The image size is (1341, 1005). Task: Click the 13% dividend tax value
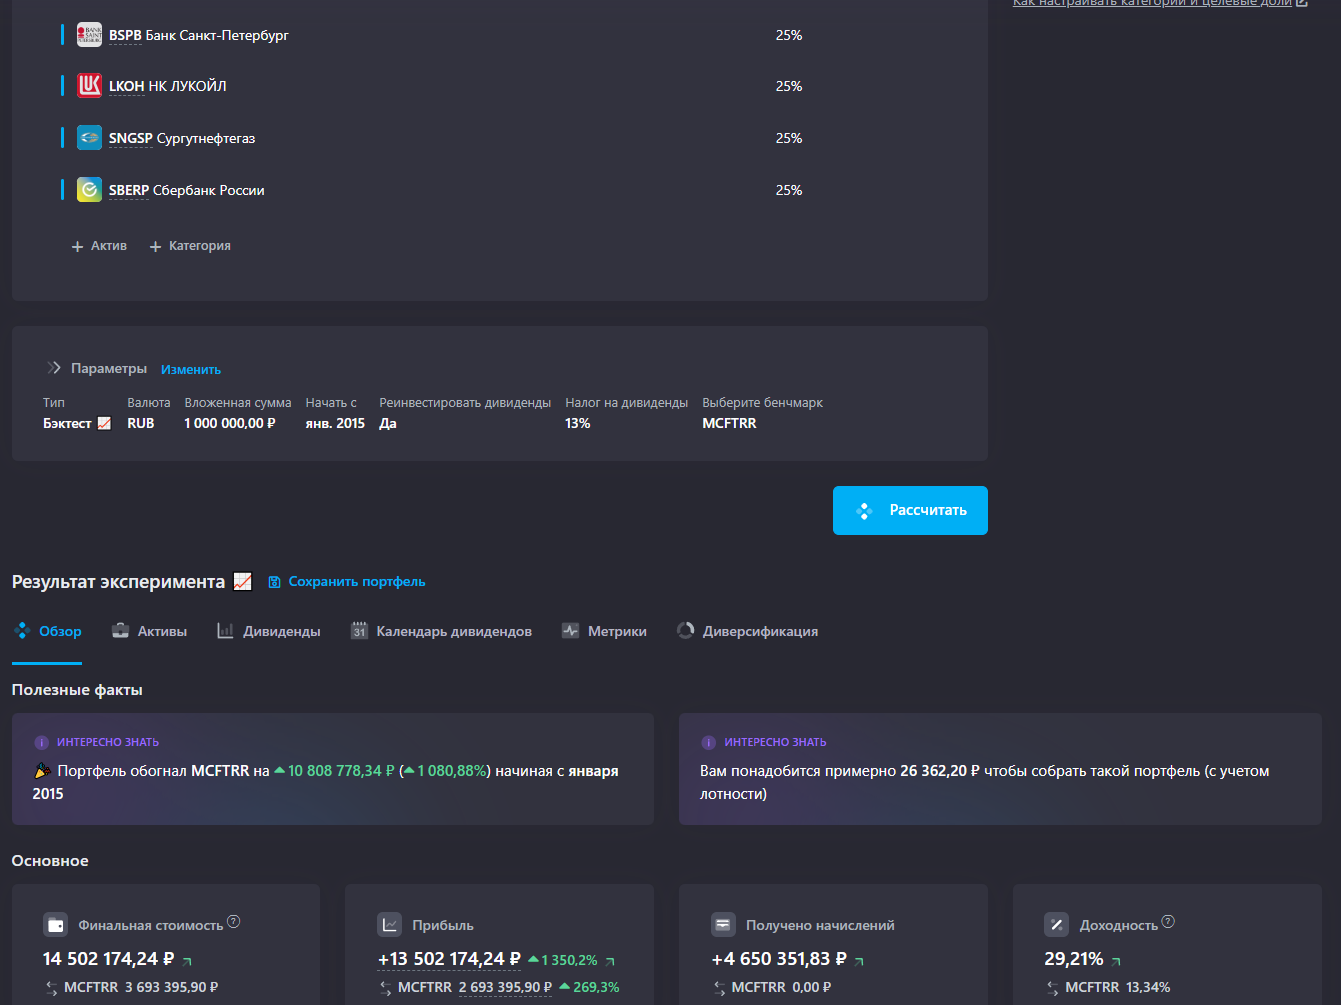(578, 423)
